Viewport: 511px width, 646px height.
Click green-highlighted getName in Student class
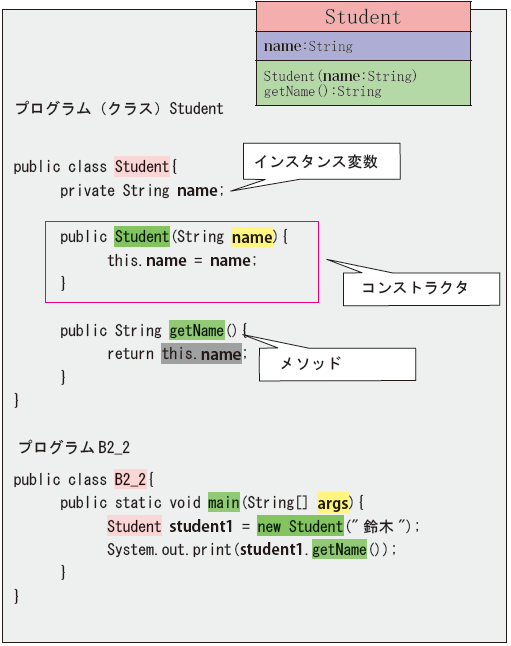click(197, 330)
